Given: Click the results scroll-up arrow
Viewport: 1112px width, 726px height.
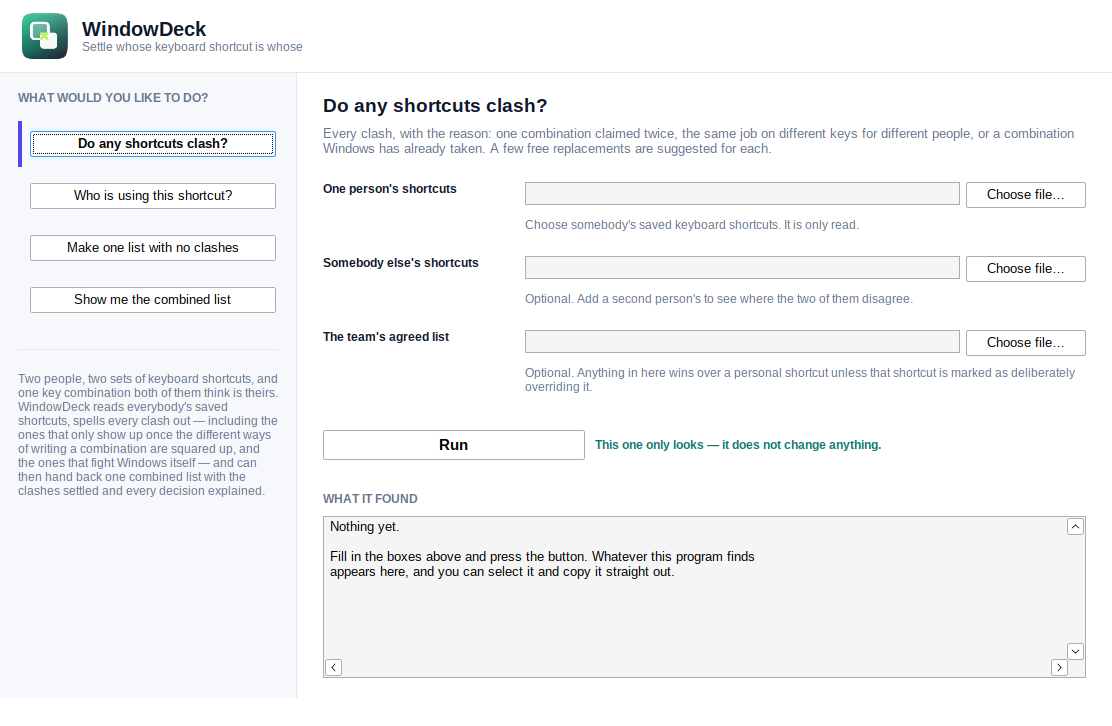Looking at the screenshot, I should [1075, 526].
